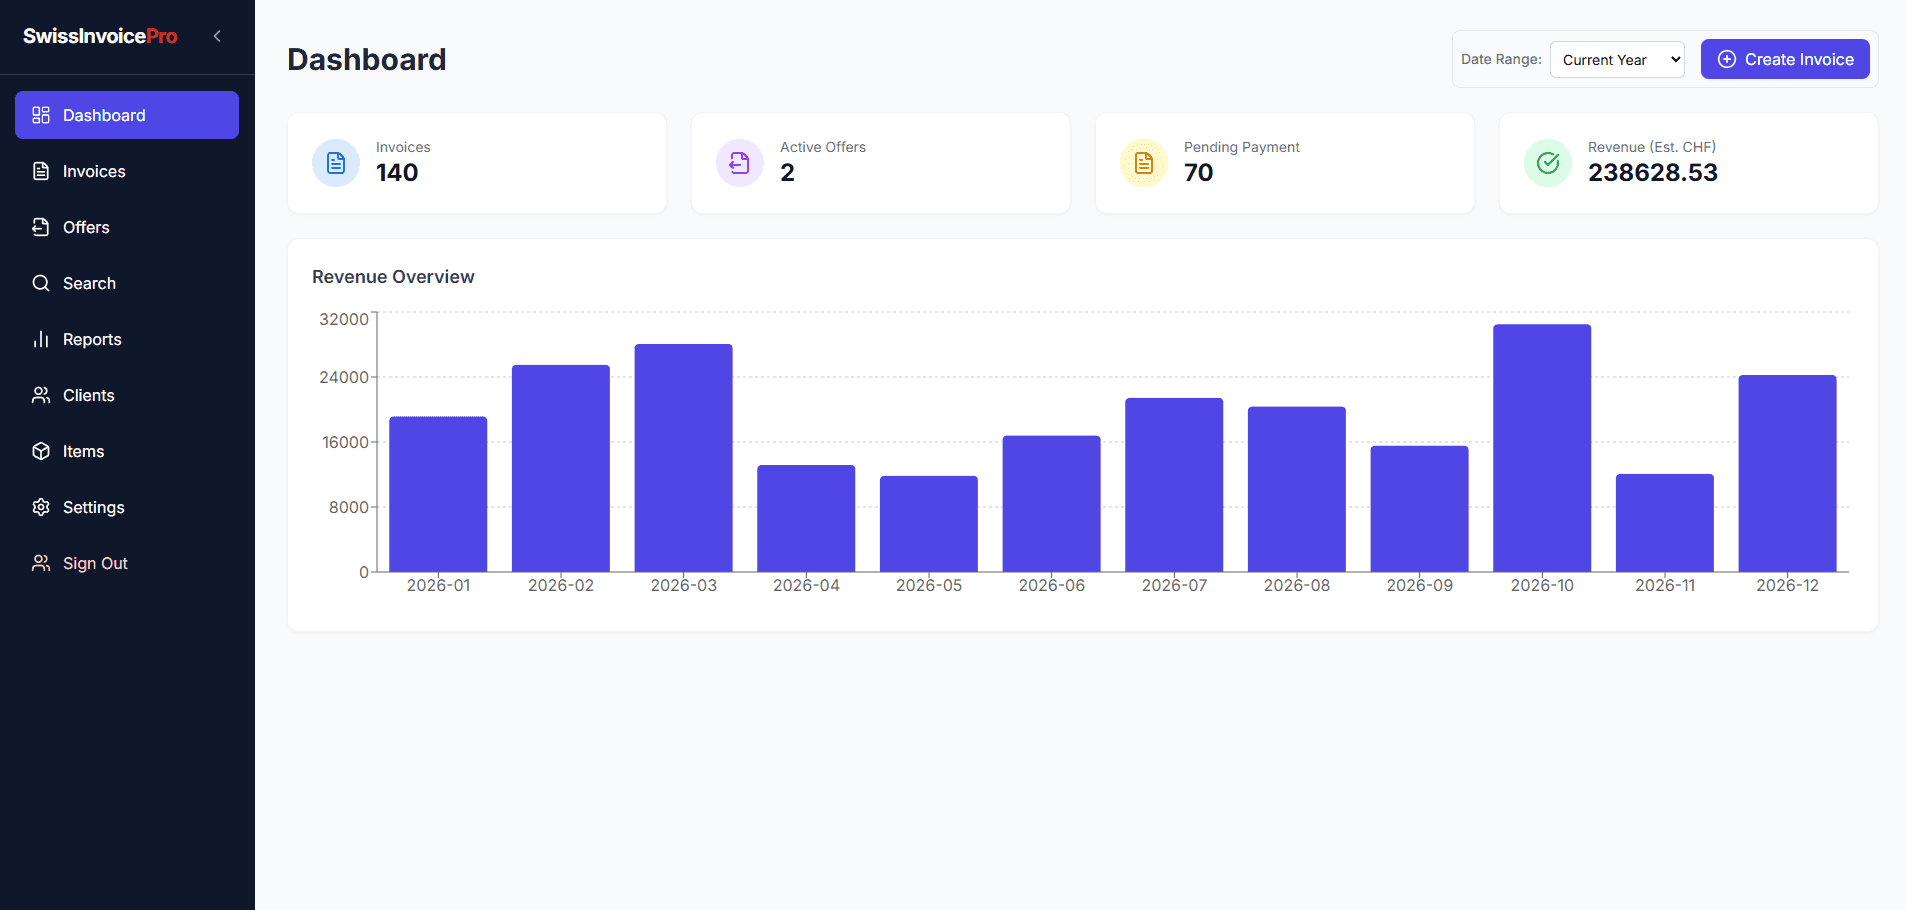The image size is (1906, 910).
Task: Click the Pending Payment value 70
Action: (x=1199, y=173)
